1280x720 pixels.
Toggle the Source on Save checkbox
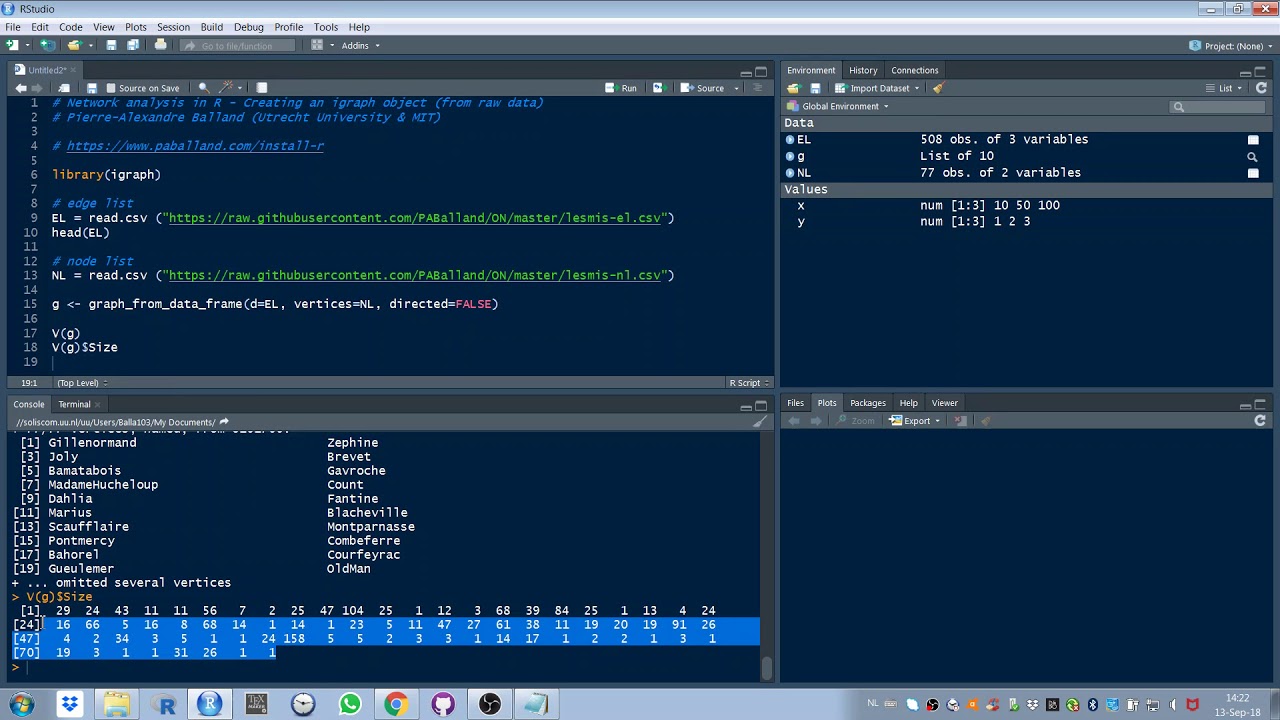111,88
